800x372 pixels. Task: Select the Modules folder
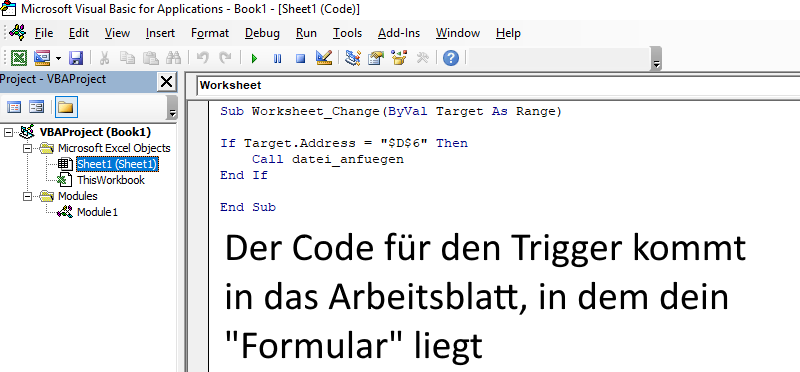(x=78, y=196)
